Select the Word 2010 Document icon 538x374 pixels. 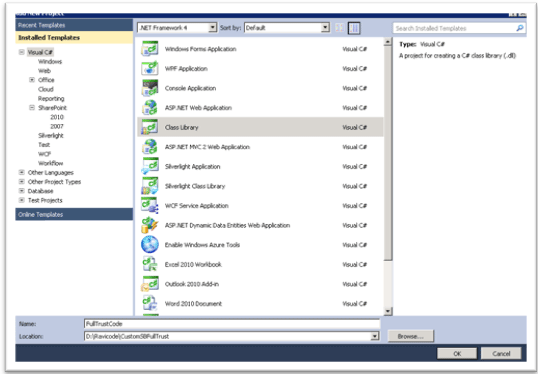(x=150, y=303)
